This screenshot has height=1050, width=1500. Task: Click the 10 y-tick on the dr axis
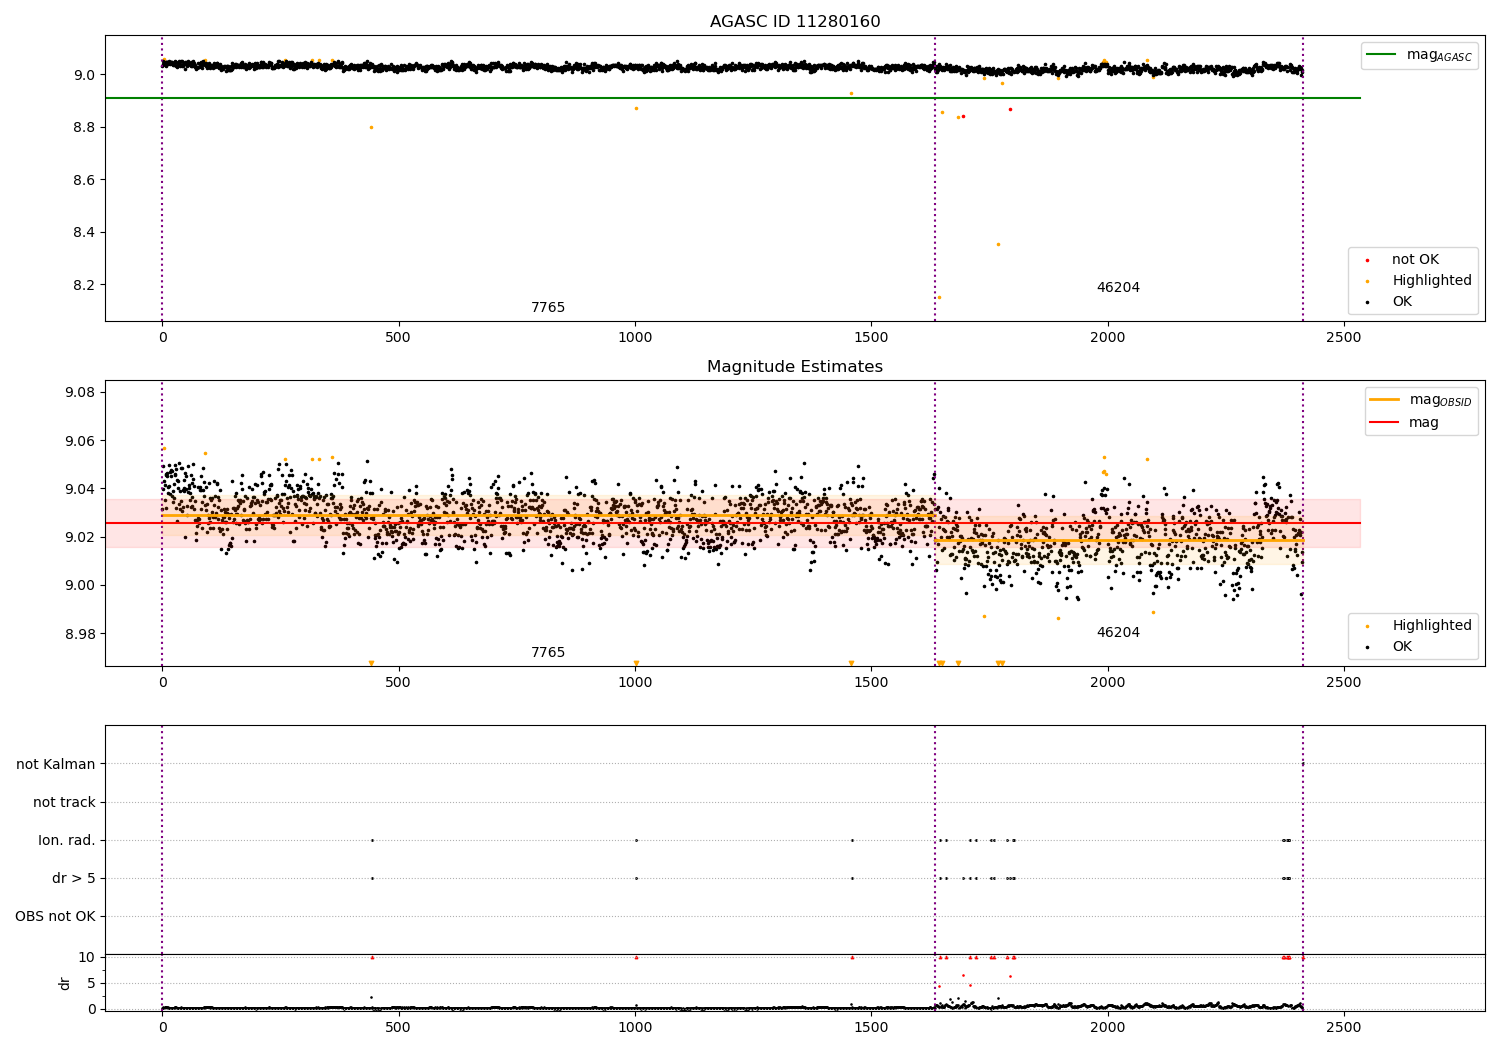click(87, 958)
